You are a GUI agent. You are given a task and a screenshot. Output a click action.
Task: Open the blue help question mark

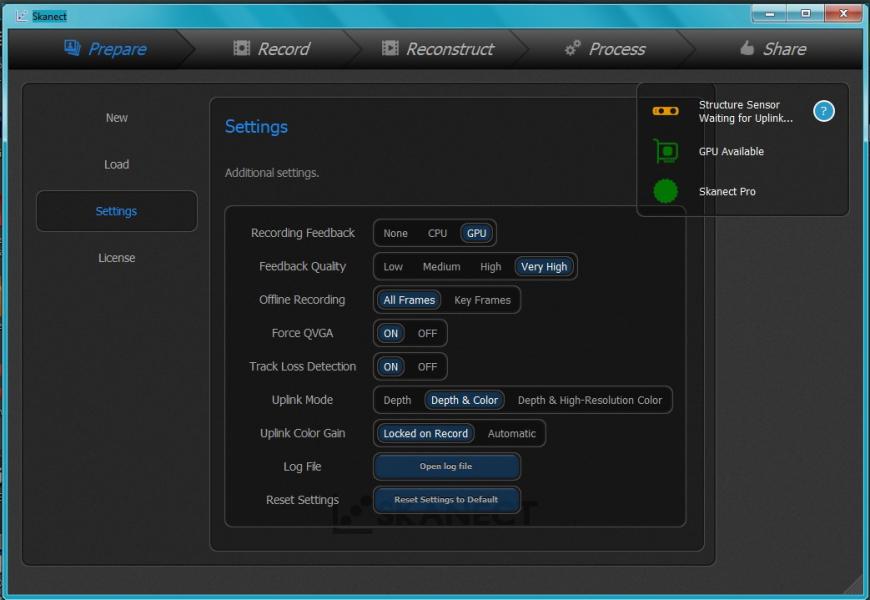822,110
